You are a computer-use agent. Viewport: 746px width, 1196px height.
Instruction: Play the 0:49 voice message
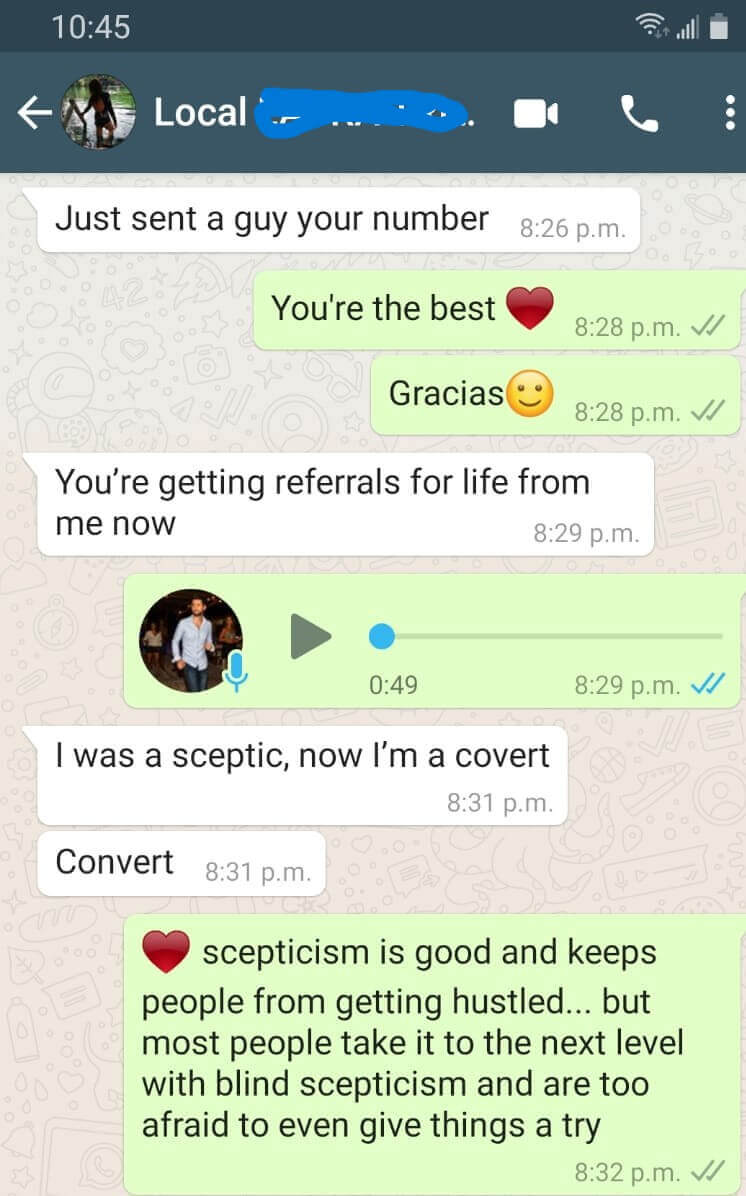click(x=310, y=636)
